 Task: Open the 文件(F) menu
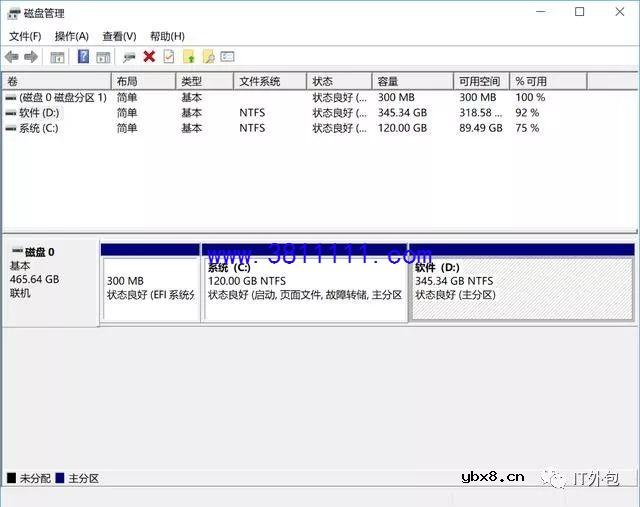[25, 36]
